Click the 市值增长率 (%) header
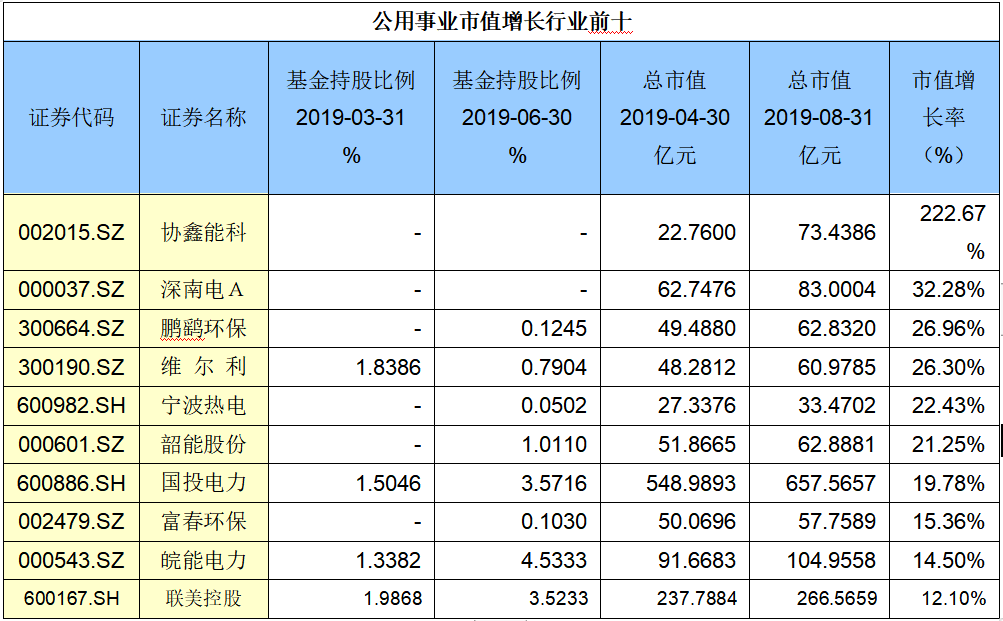The image size is (1003, 621). click(x=944, y=118)
